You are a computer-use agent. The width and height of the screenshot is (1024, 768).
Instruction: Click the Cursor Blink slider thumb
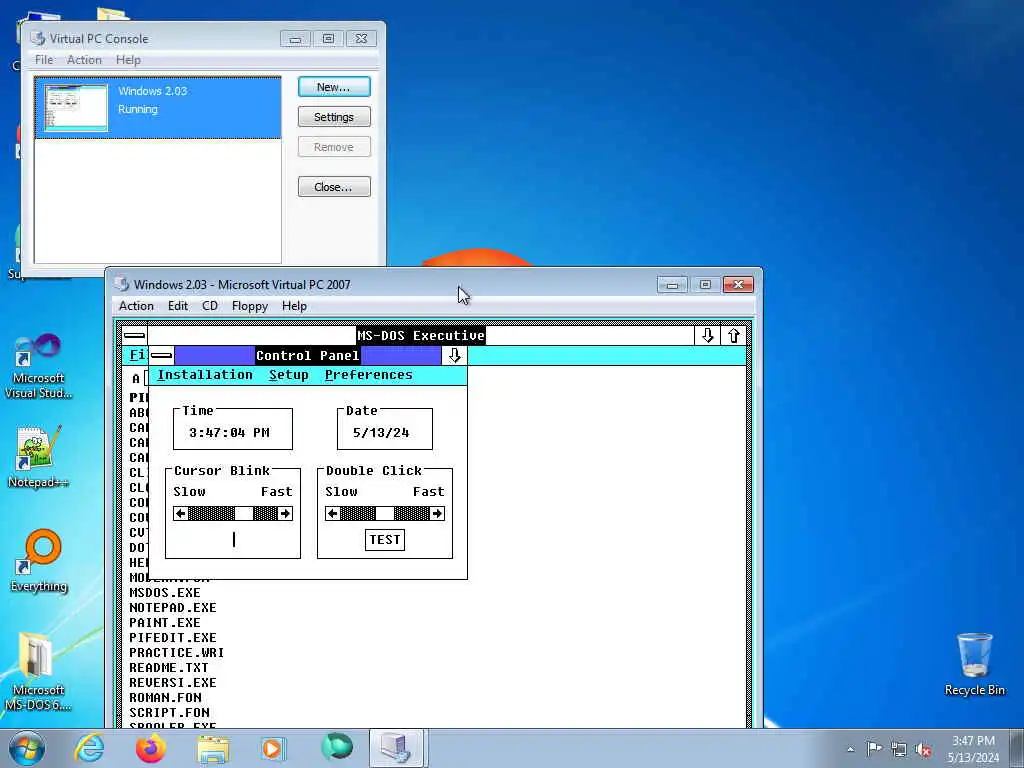[244, 514]
